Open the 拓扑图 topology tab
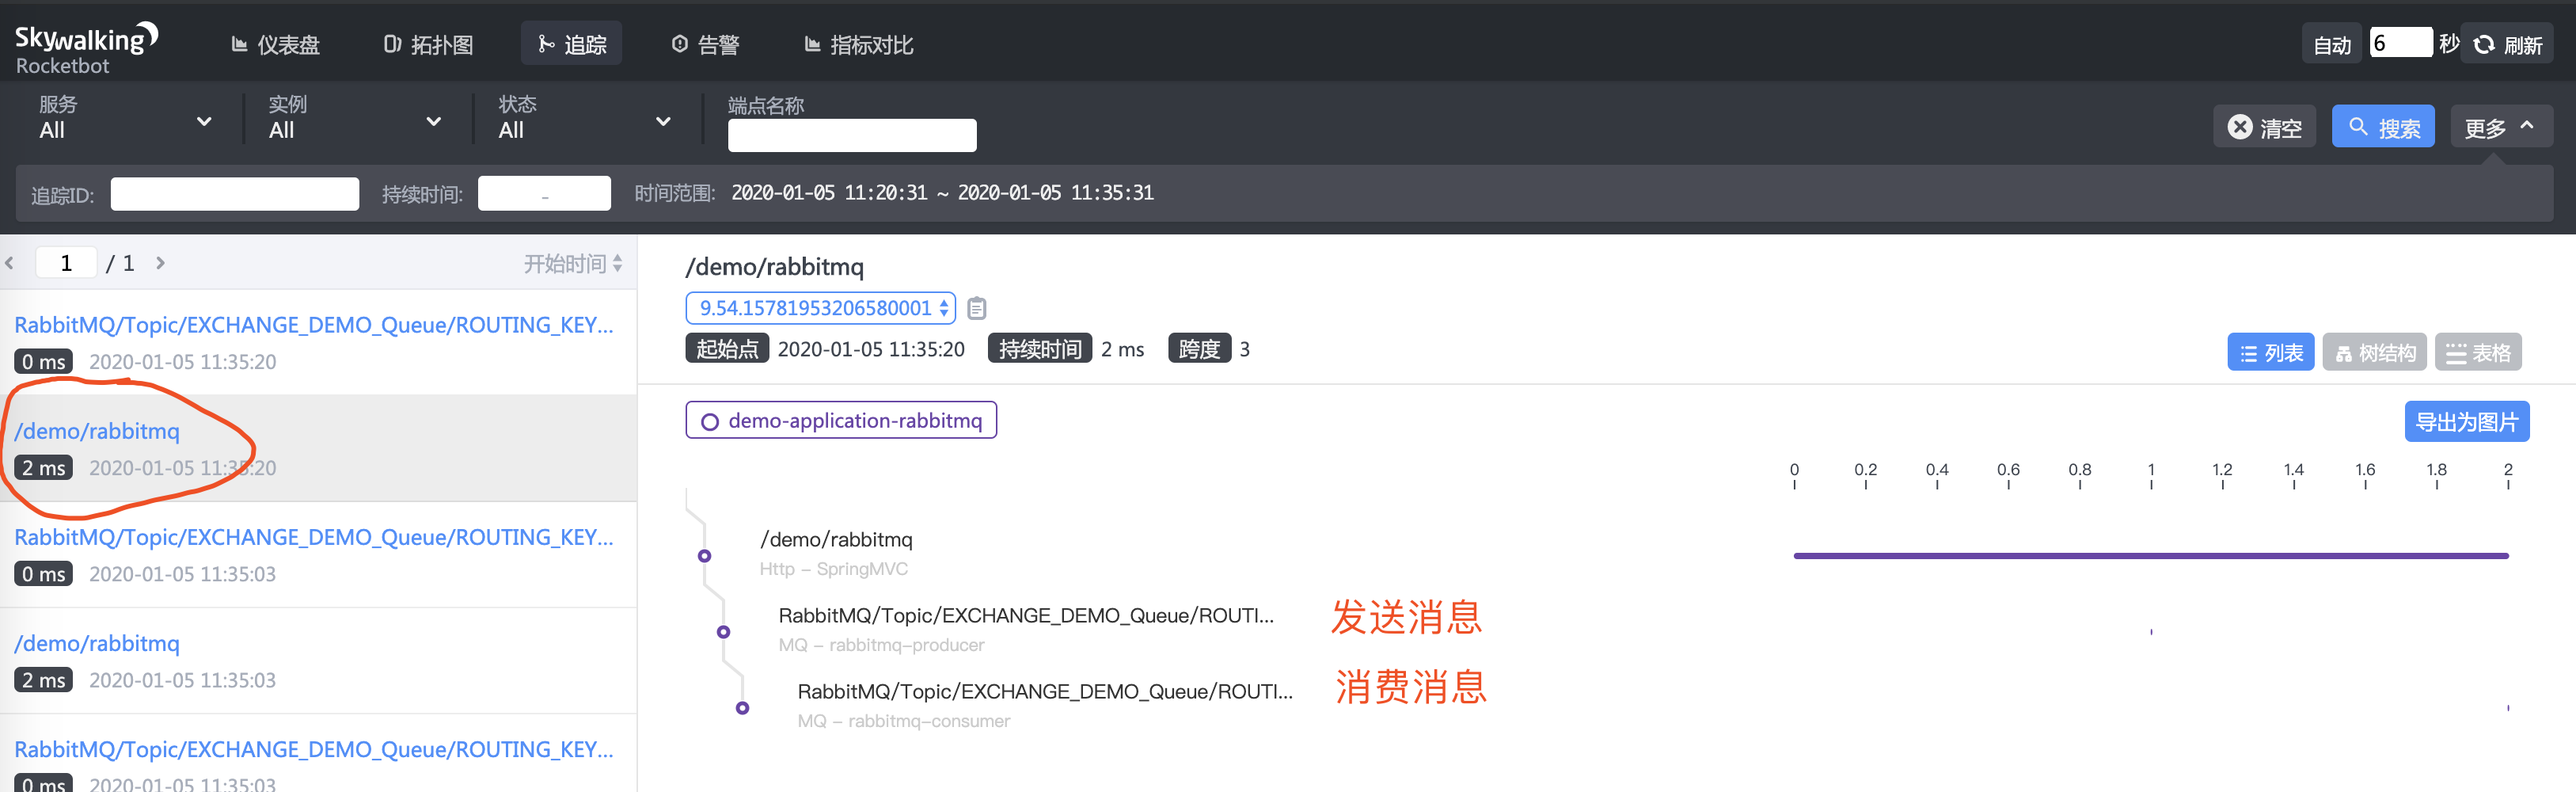This screenshot has height=792, width=2576. (x=428, y=45)
